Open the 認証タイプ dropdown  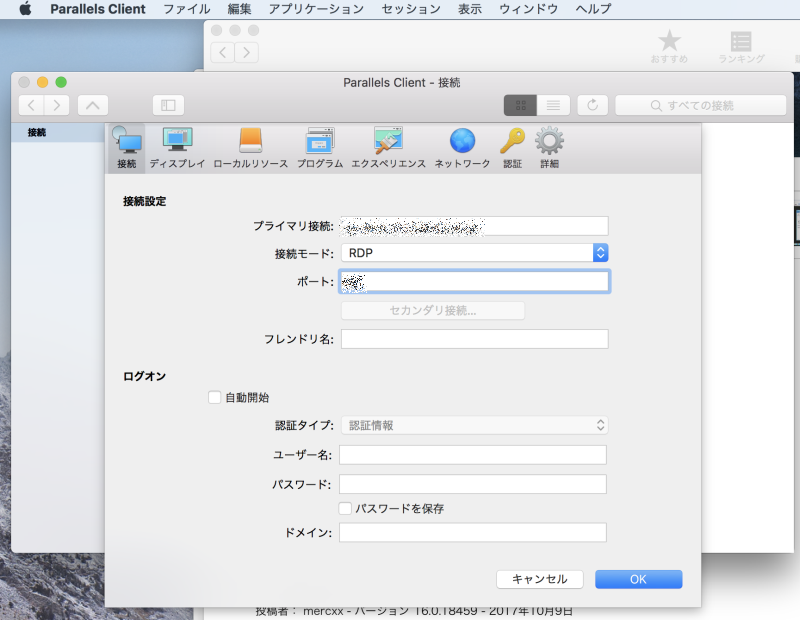474,425
